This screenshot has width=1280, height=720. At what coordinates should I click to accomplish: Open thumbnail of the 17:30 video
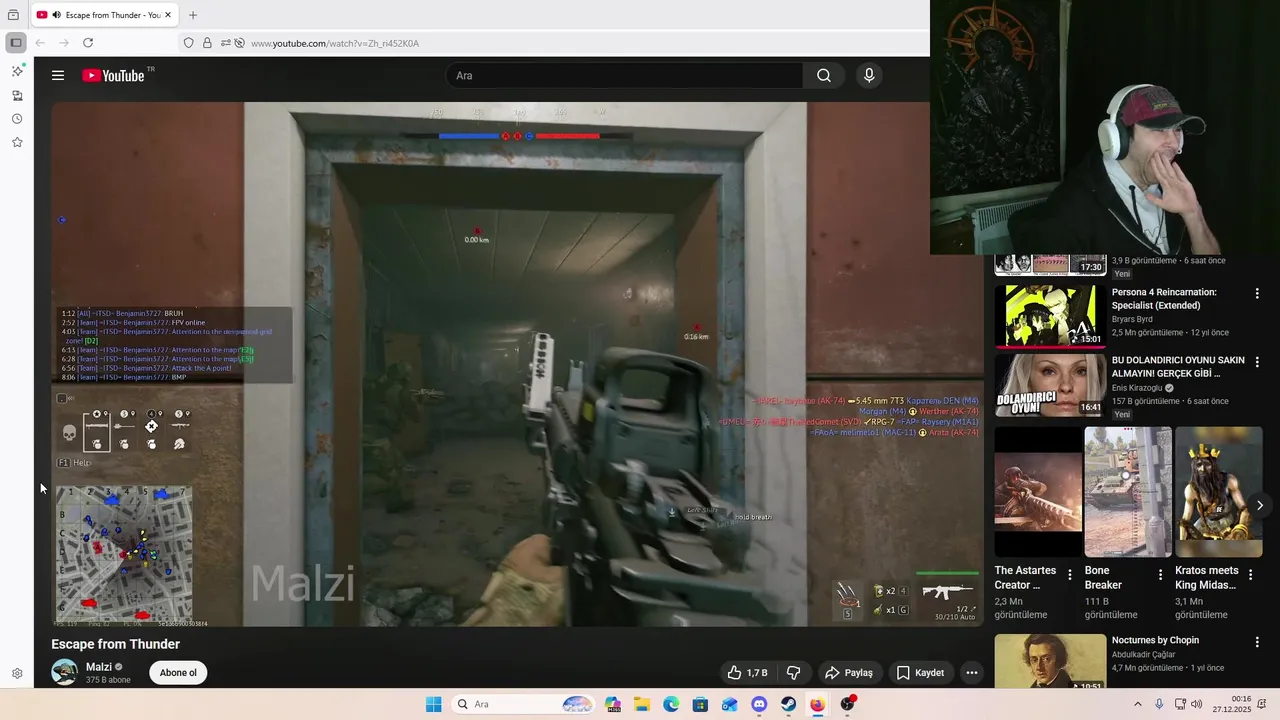1050,265
